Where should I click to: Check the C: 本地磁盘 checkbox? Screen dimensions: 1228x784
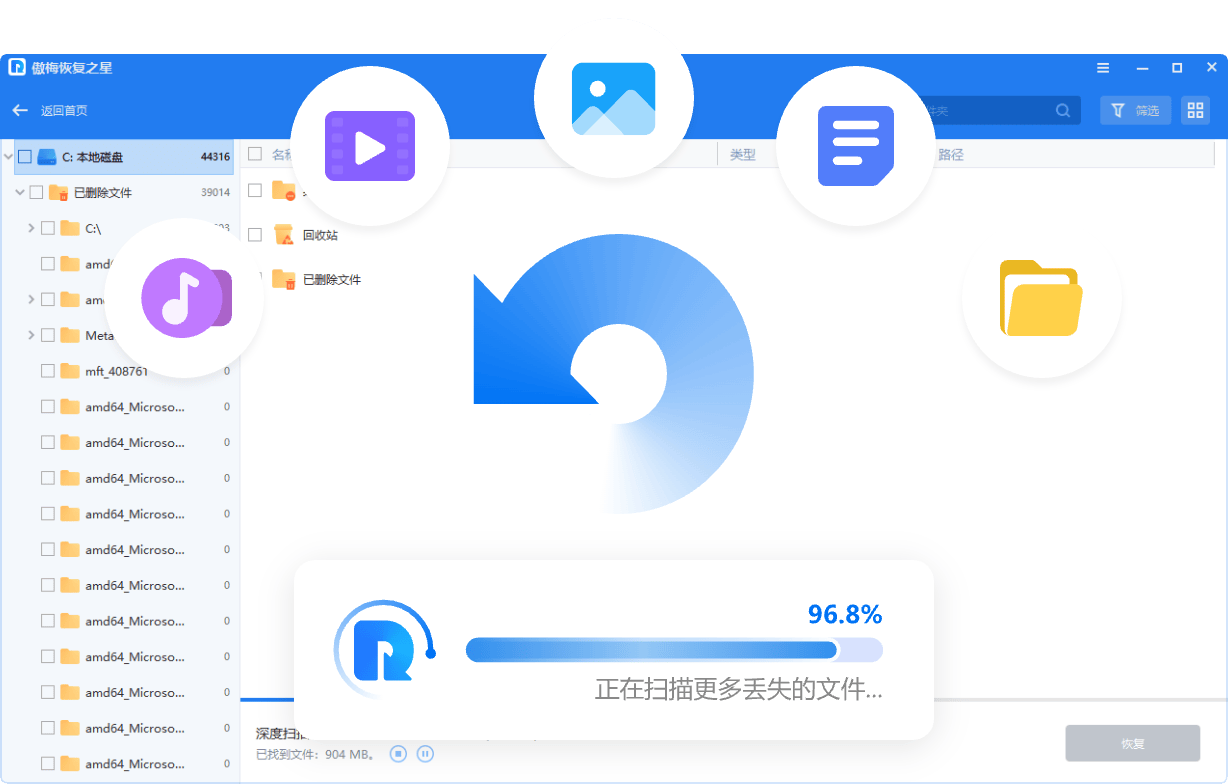click(25, 157)
